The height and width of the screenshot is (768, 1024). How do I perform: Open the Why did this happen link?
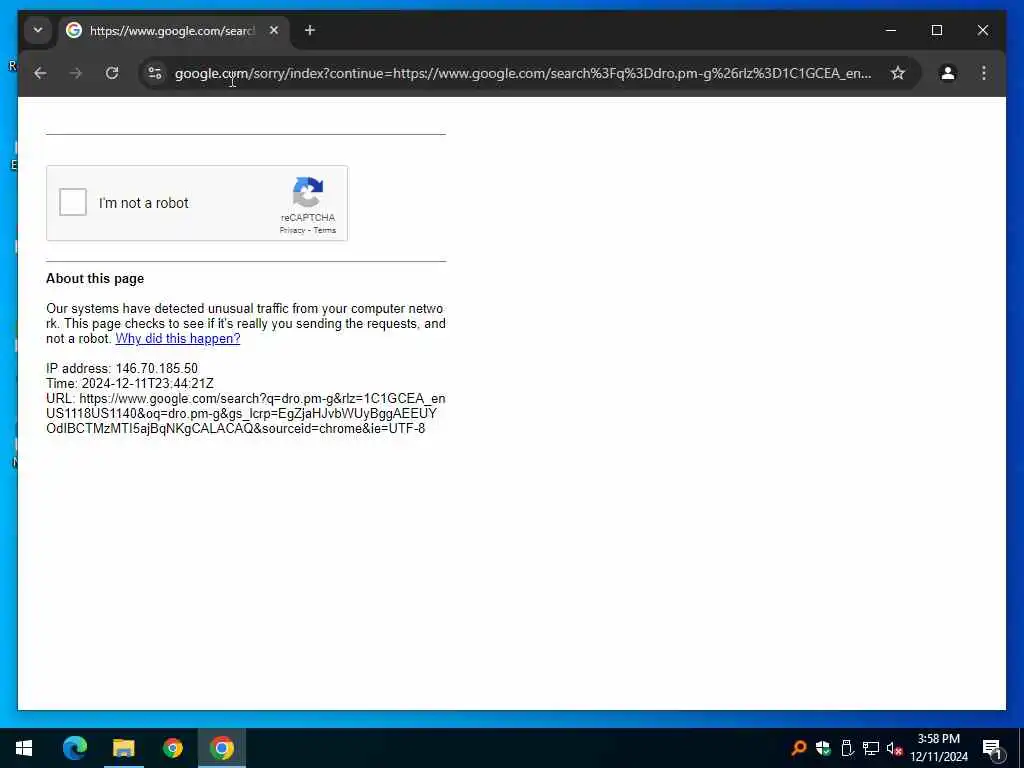tap(178, 339)
